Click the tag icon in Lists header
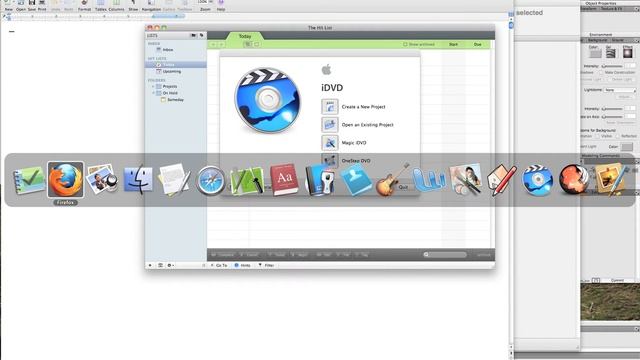The width and height of the screenshot is (640, 360). pyautogui.click(x=201, y=36)
